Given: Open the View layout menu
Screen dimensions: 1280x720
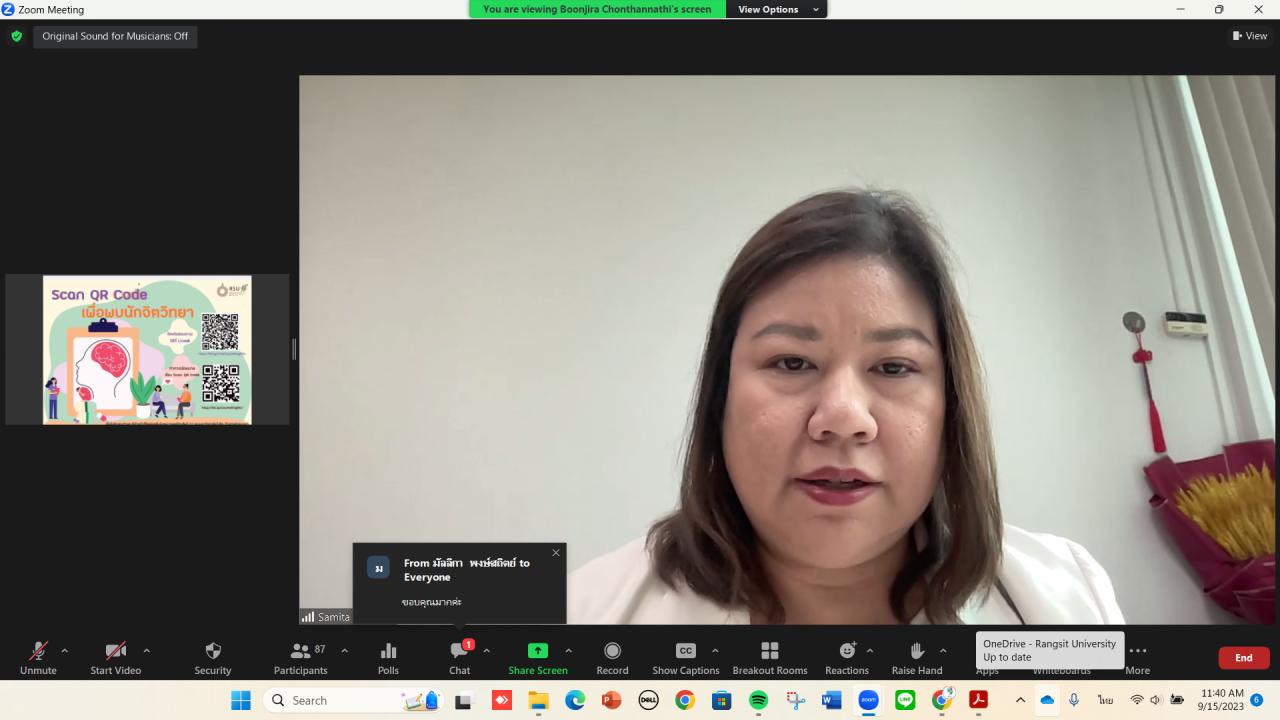Looking at the screenshot, I should (x=1250, y=36).
